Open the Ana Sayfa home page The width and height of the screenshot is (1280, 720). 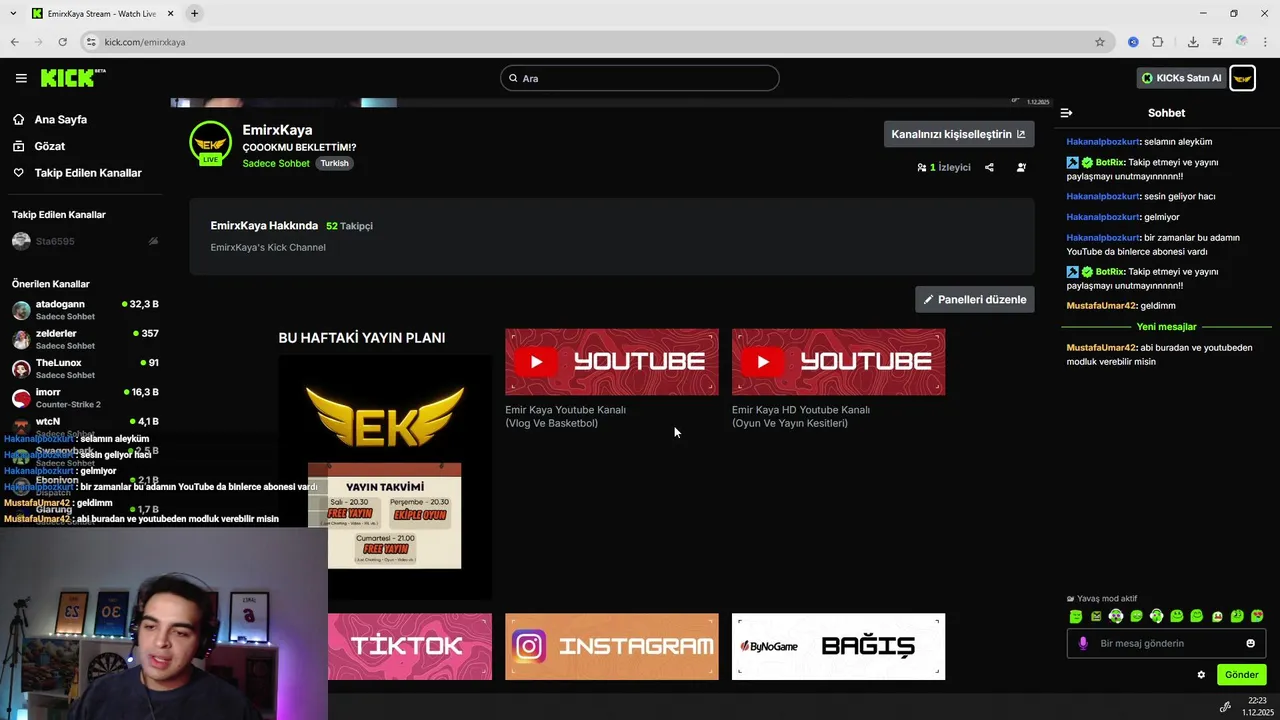(x=60, y=119)
